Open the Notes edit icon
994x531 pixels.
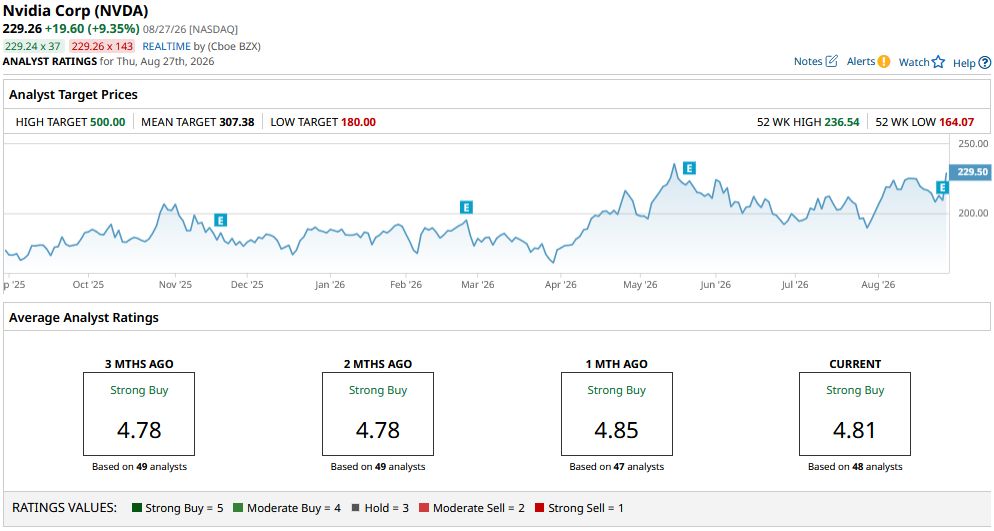(x=831, y=61)
